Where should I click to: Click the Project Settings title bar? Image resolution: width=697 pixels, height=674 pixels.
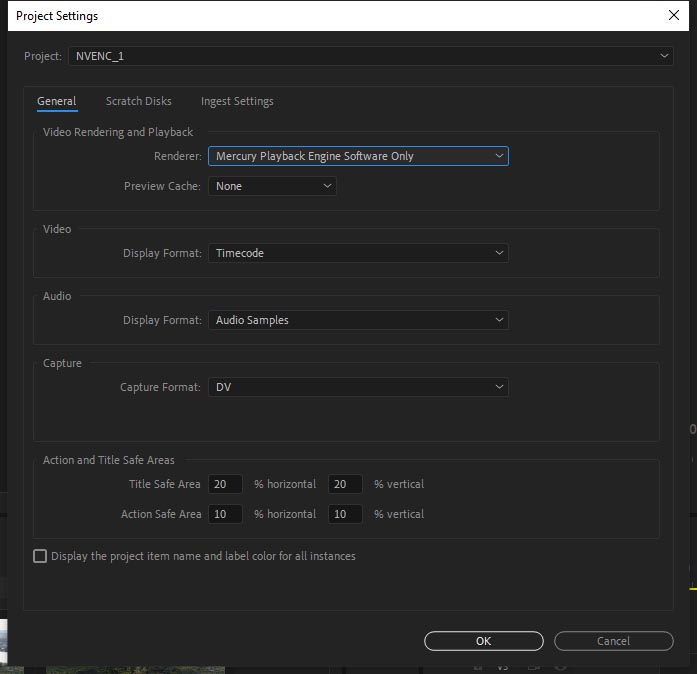(x=300, y=15)
